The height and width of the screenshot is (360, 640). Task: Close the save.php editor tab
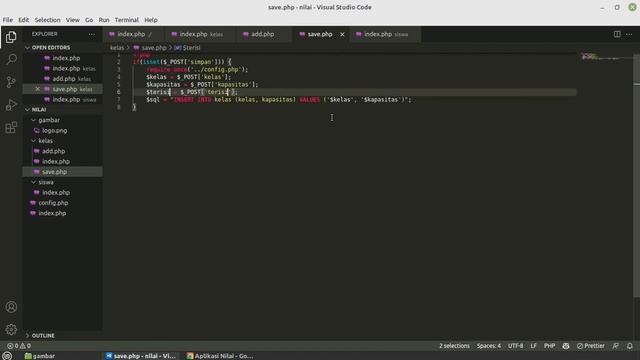(x=342, y=34)
